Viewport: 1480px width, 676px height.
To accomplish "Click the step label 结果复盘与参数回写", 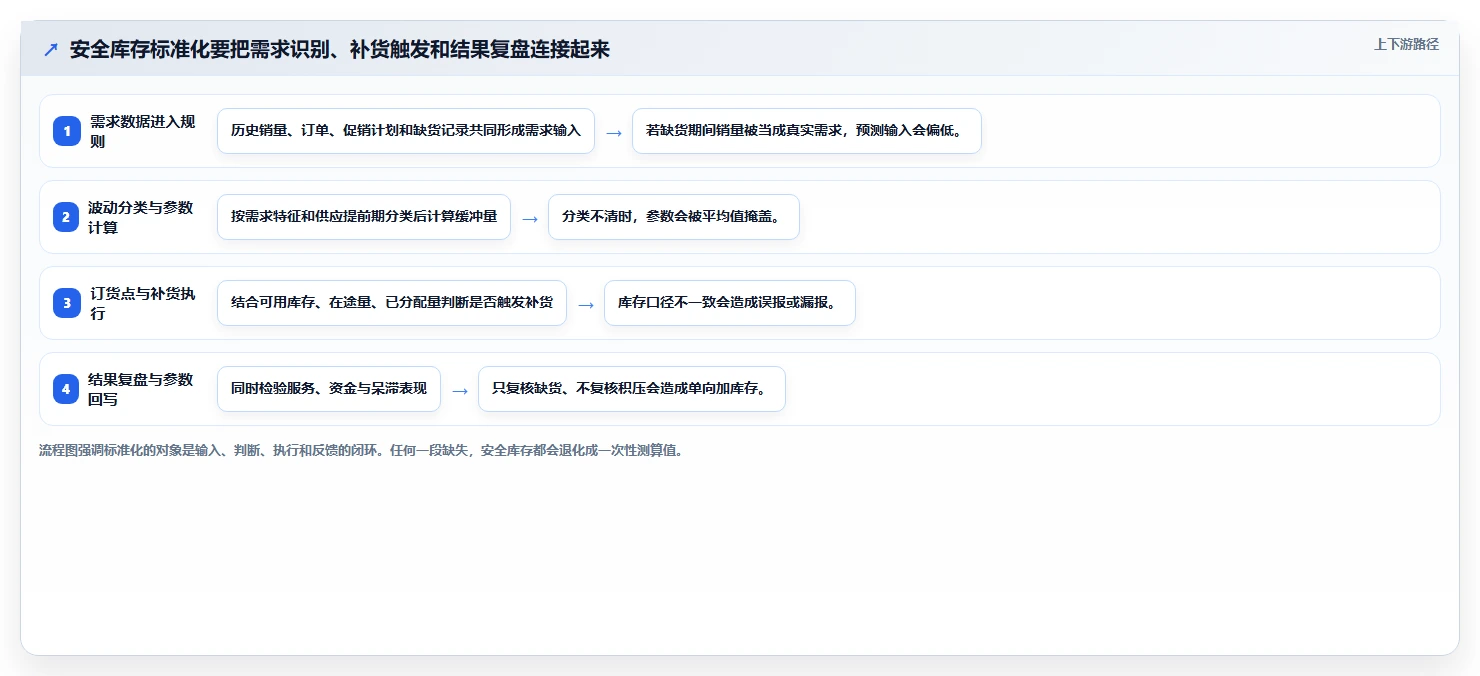I will pos(142,389).
